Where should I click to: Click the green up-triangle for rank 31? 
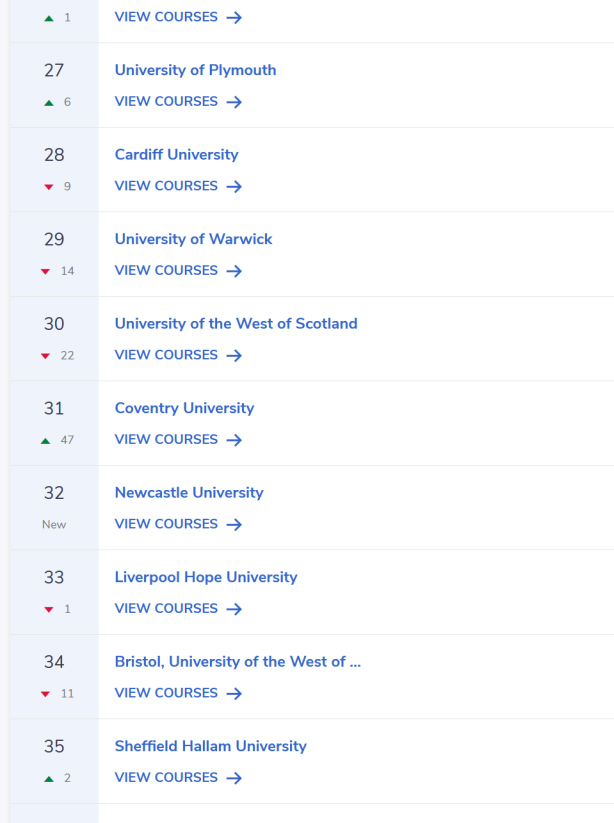pos(45,440)
